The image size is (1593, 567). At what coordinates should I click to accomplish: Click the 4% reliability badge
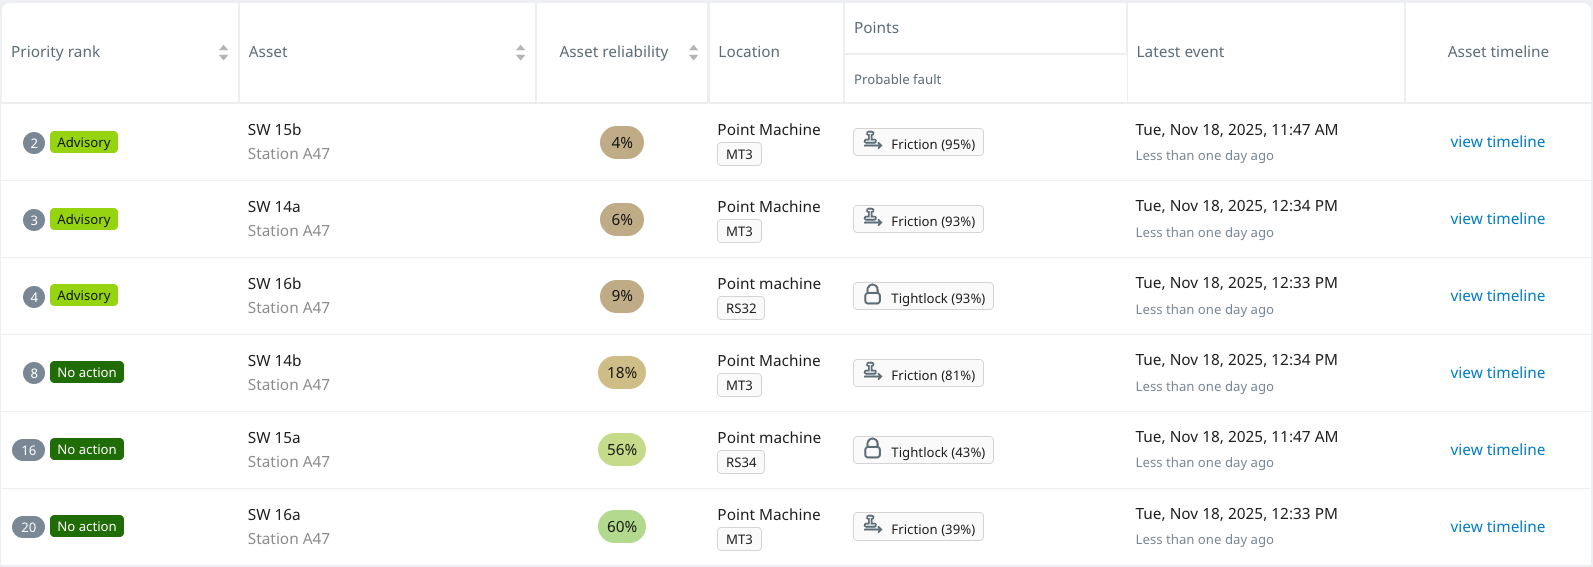[x=622, y=143]
